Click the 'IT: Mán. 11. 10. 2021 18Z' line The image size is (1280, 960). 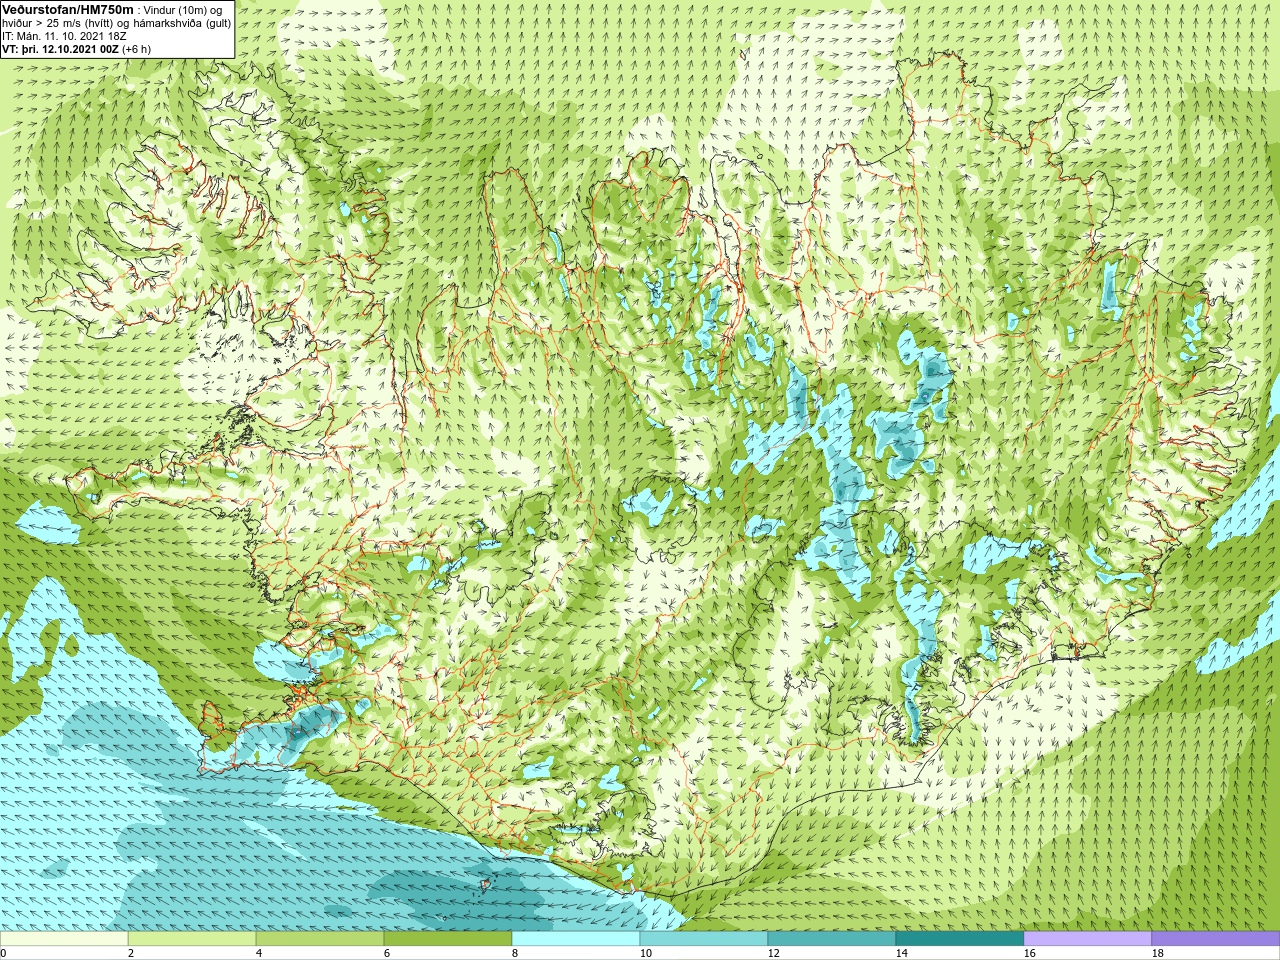pyautogui.click(x=64, y=36)
